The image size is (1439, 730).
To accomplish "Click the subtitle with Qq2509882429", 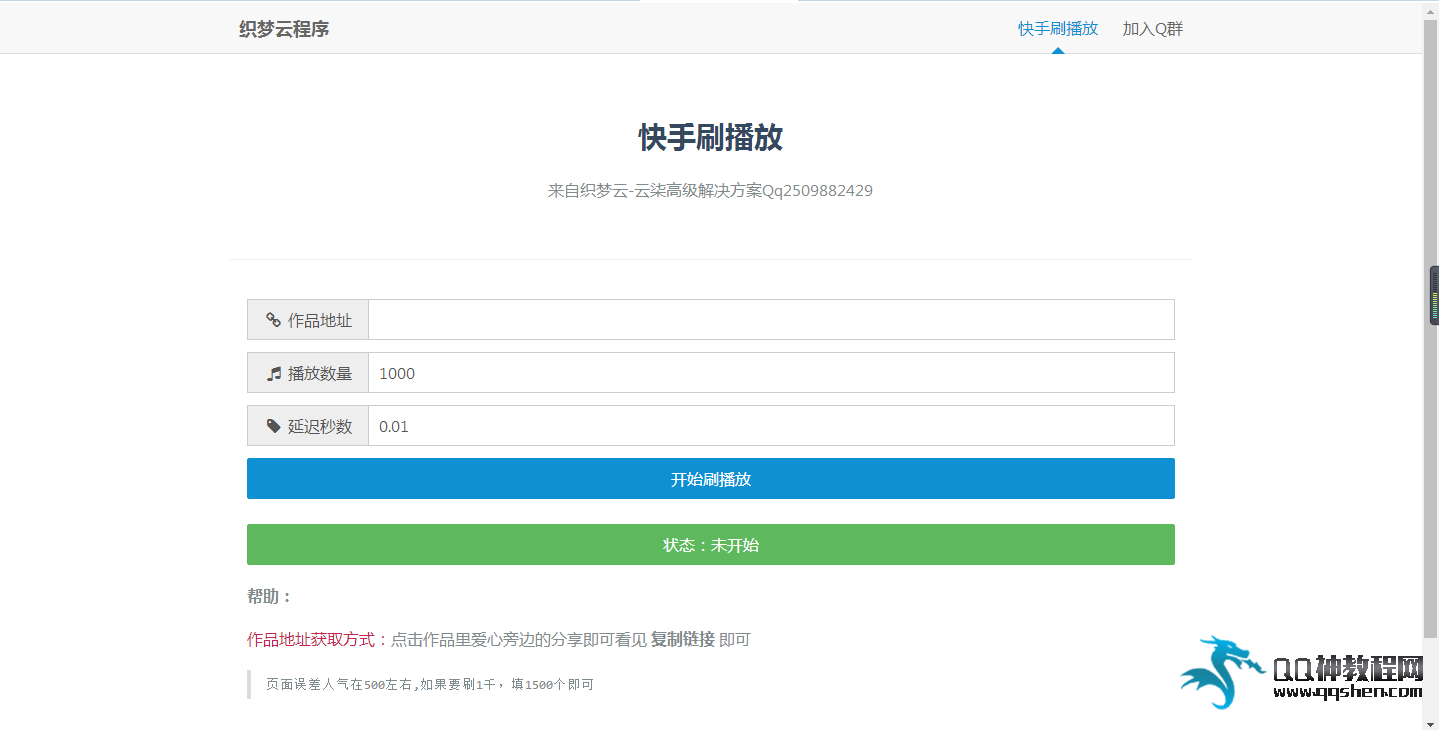I will click(710, 190).
